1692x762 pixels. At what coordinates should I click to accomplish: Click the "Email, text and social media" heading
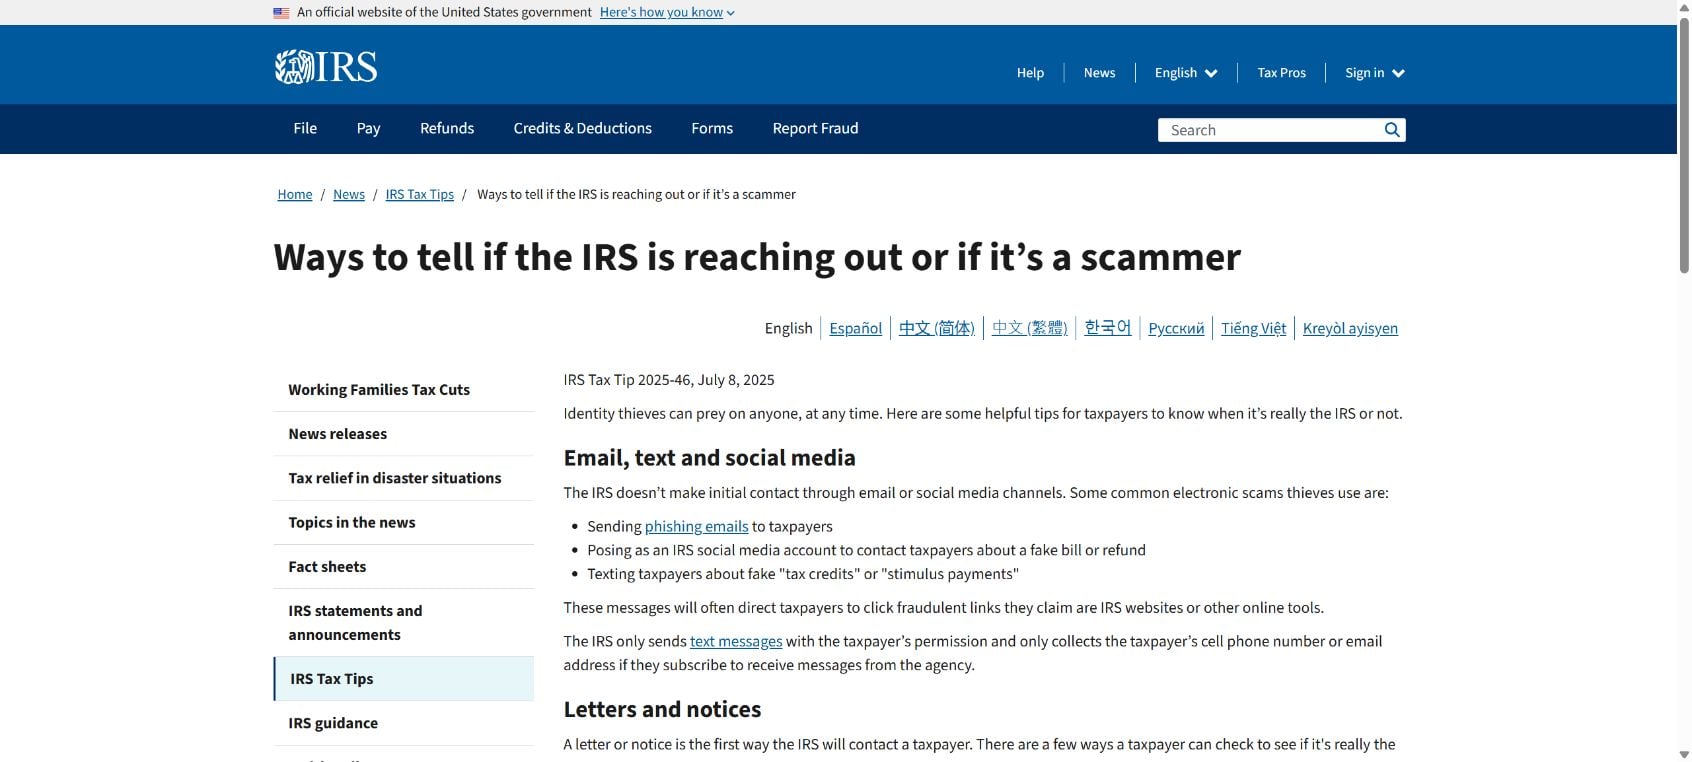[709, 458]
